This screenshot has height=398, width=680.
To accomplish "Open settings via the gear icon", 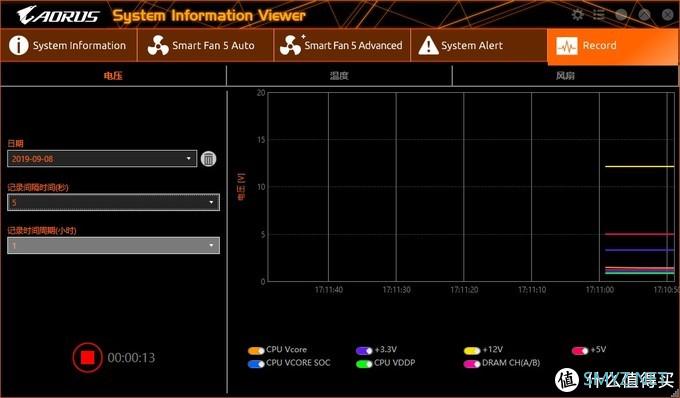I will click(x=578, y=15).
